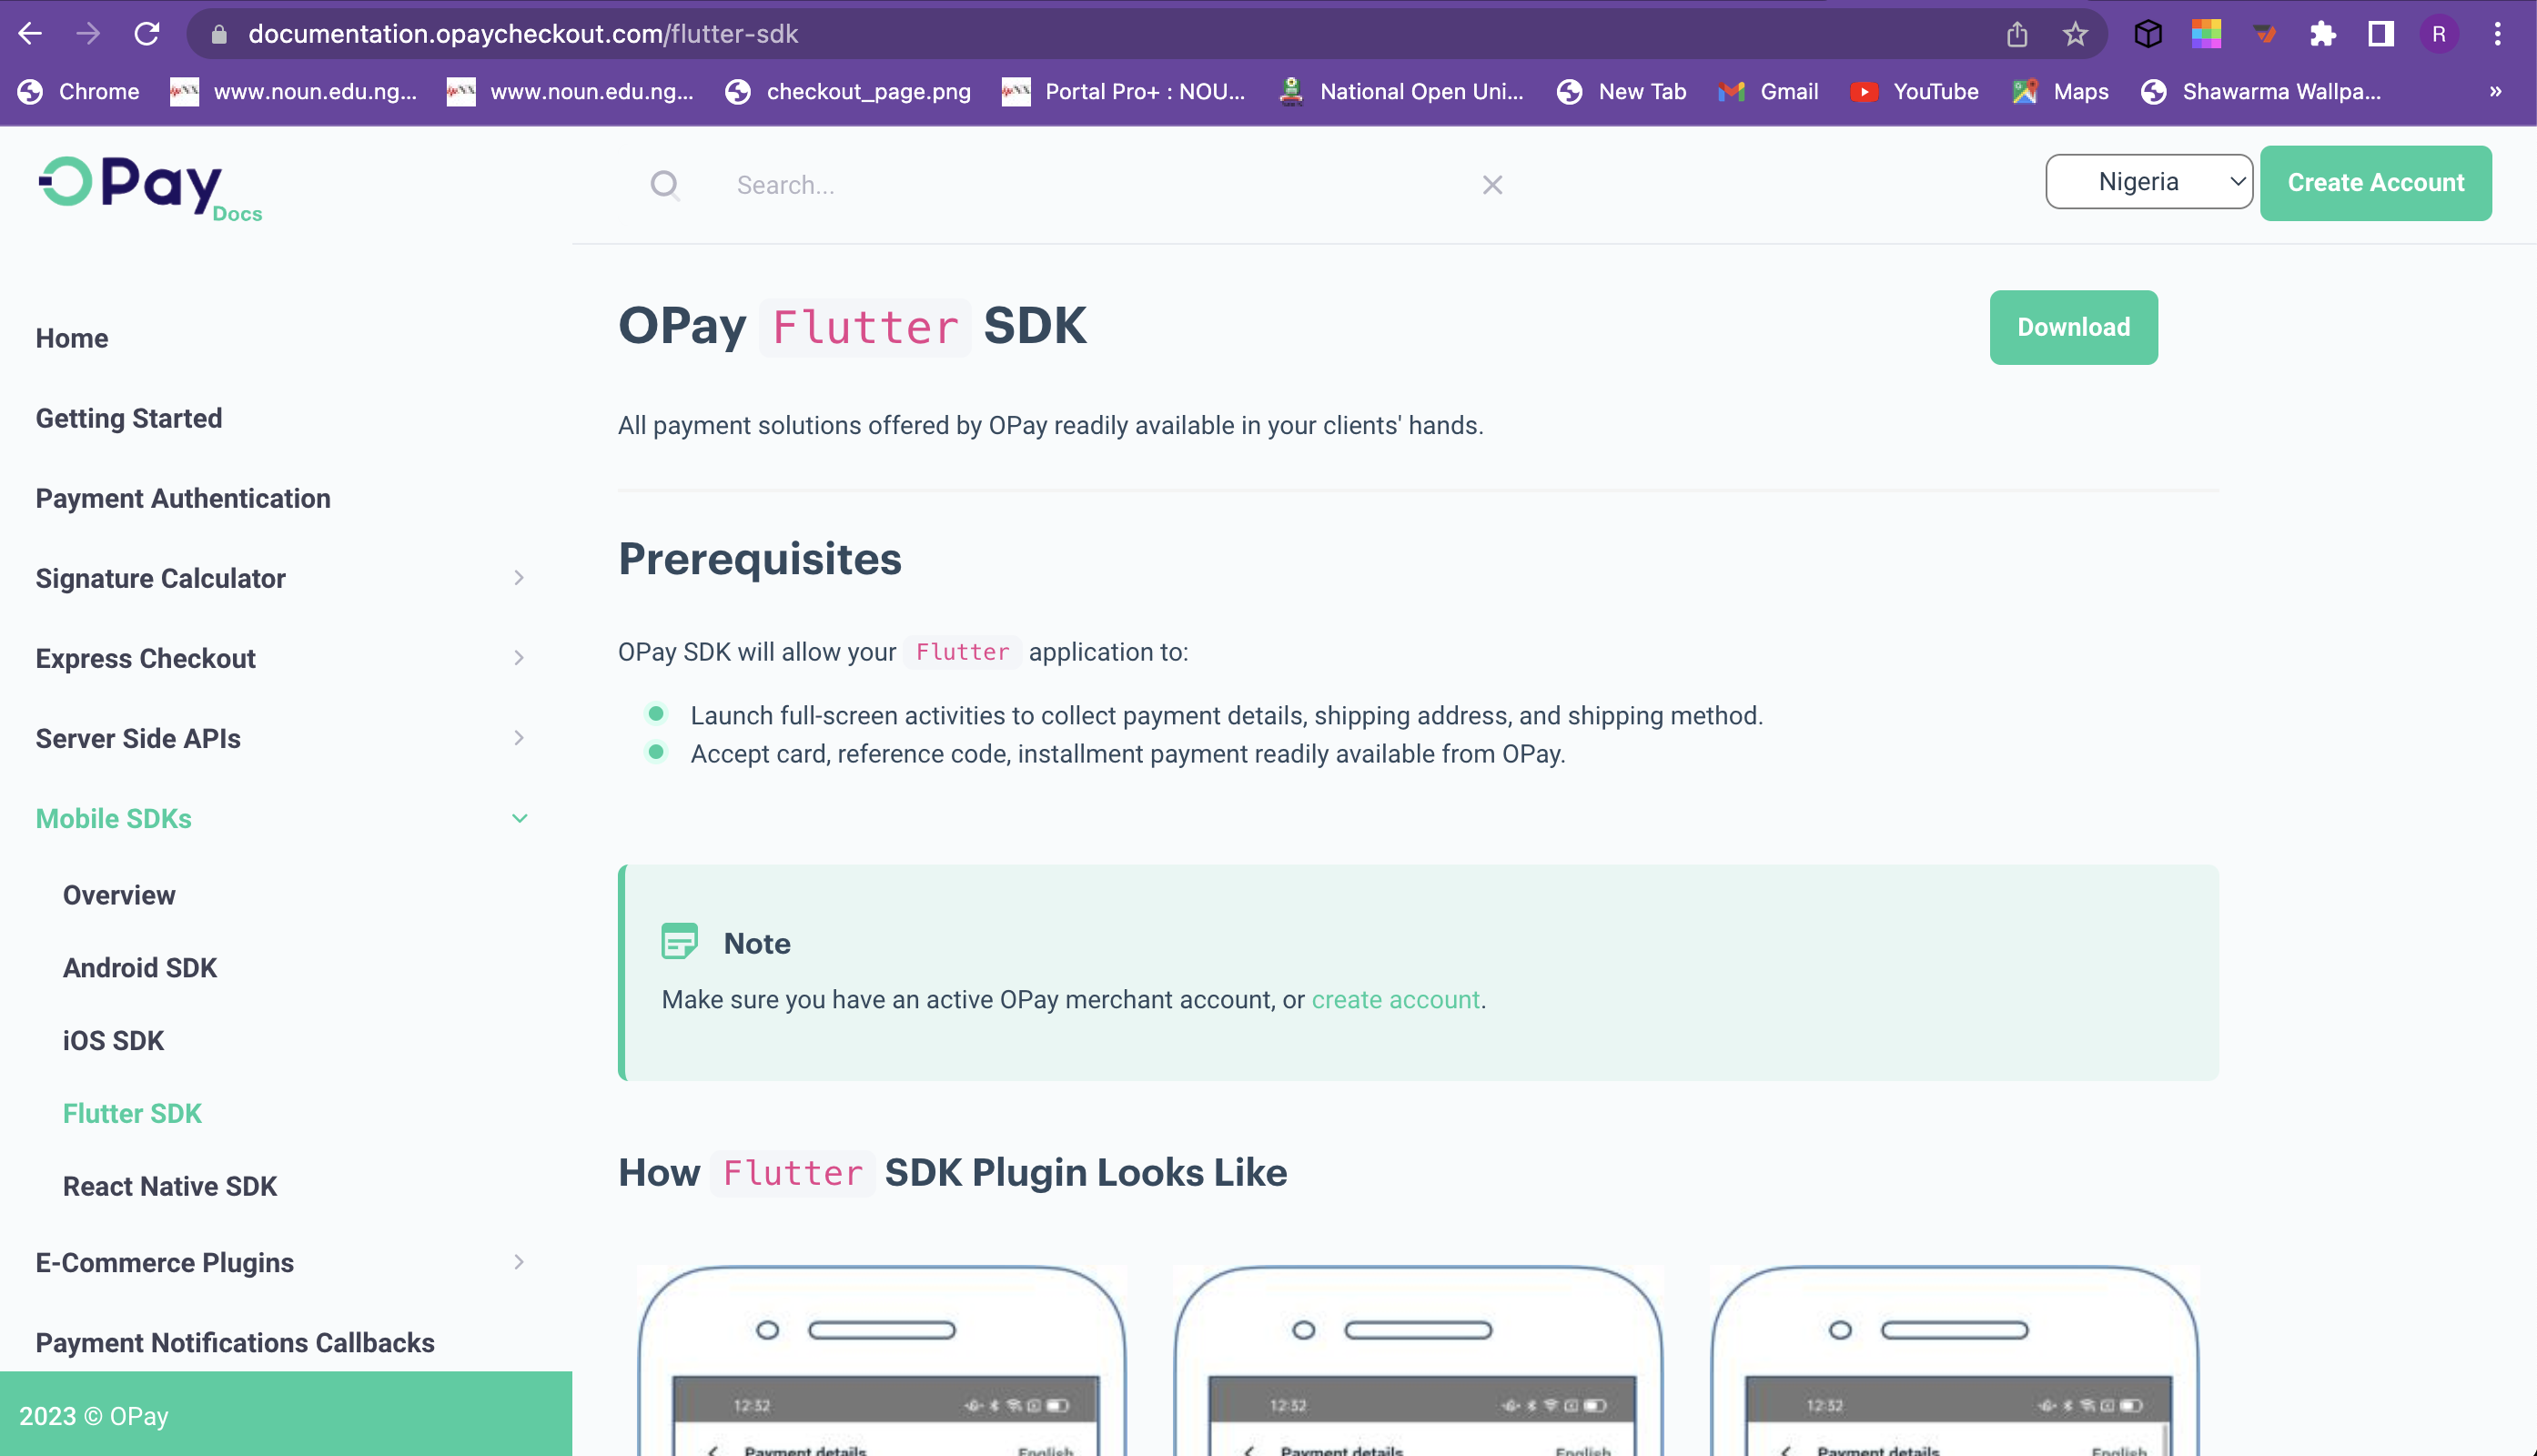Click the bookmark star icon in address bar

tap(2076, 33)
